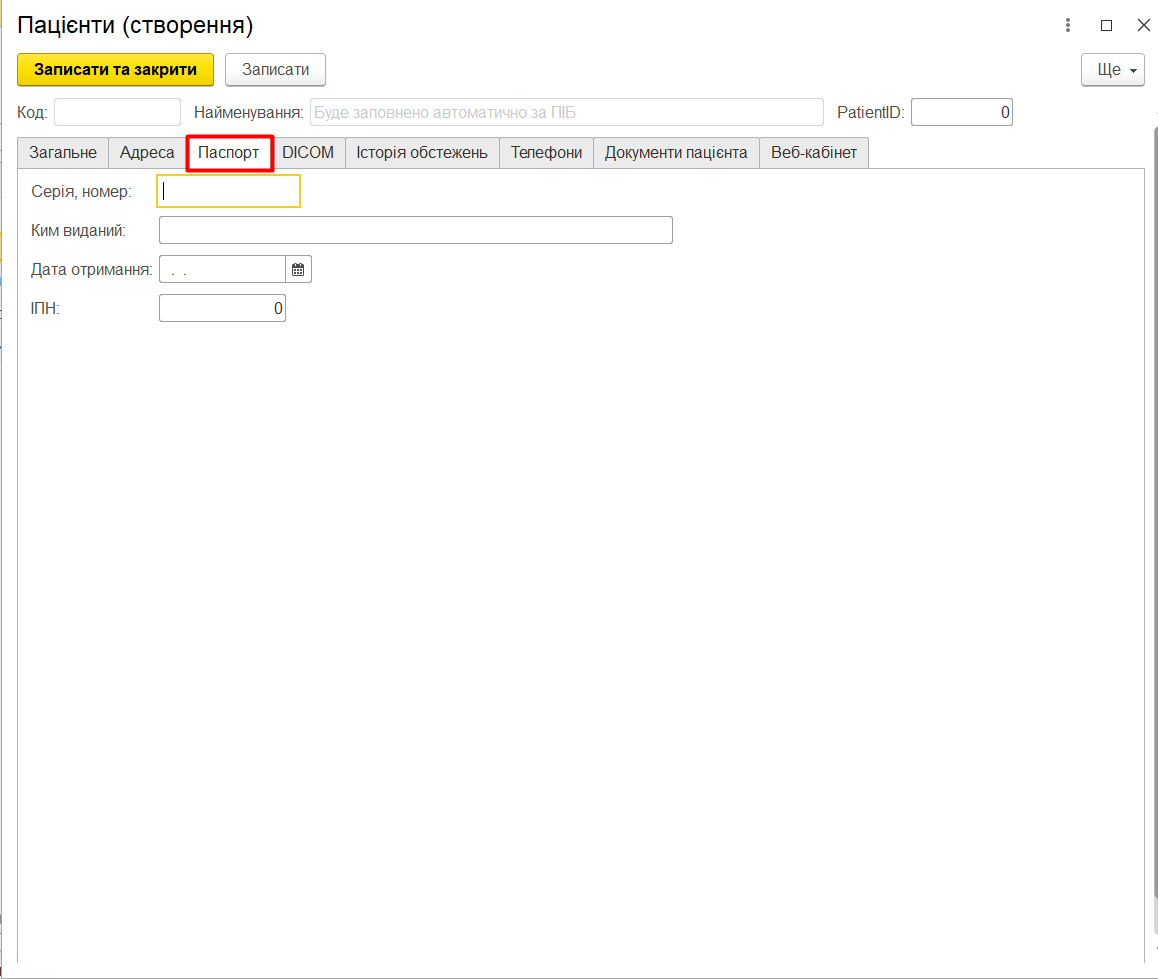This screenshot has width=1158, height=979.
Task: Open the three-dot window options menu
Action: (x=1068, y=26)
